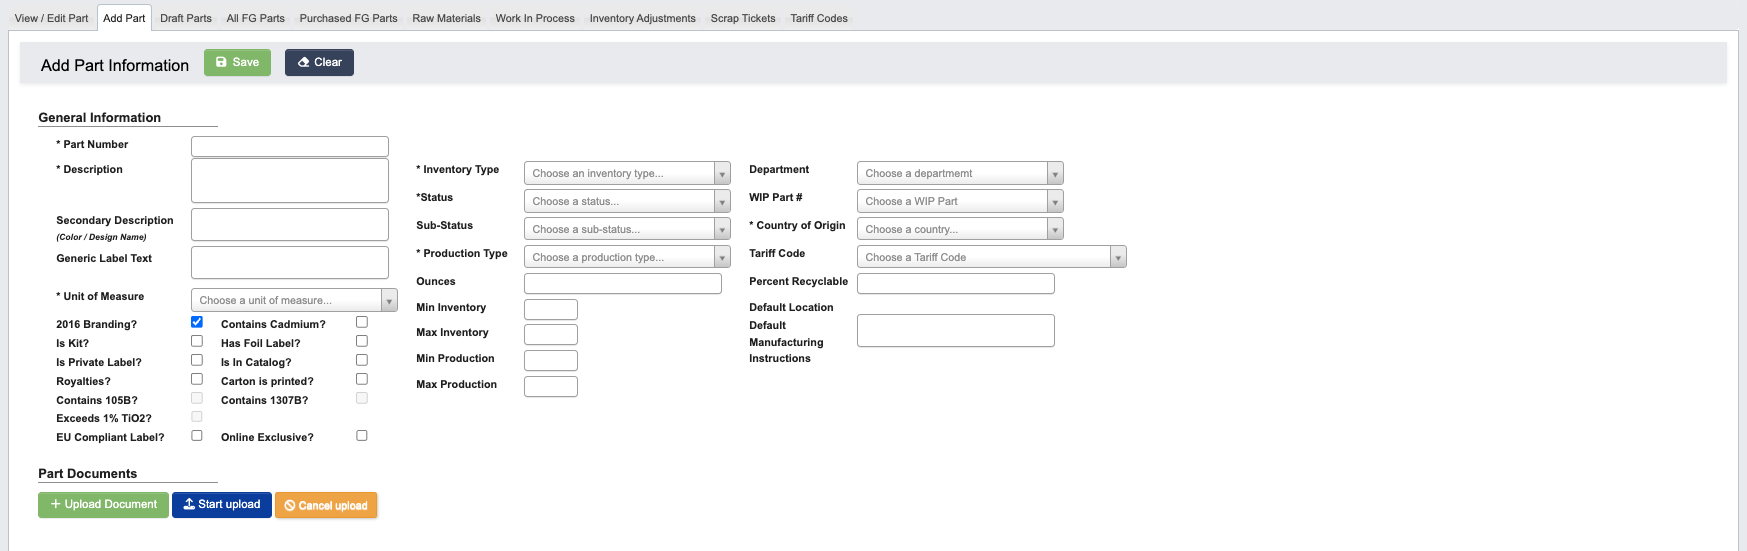This screenshot has height=551, width=1747.
Task: Expand the Status dropdown
Action: (x=627, y=201)
